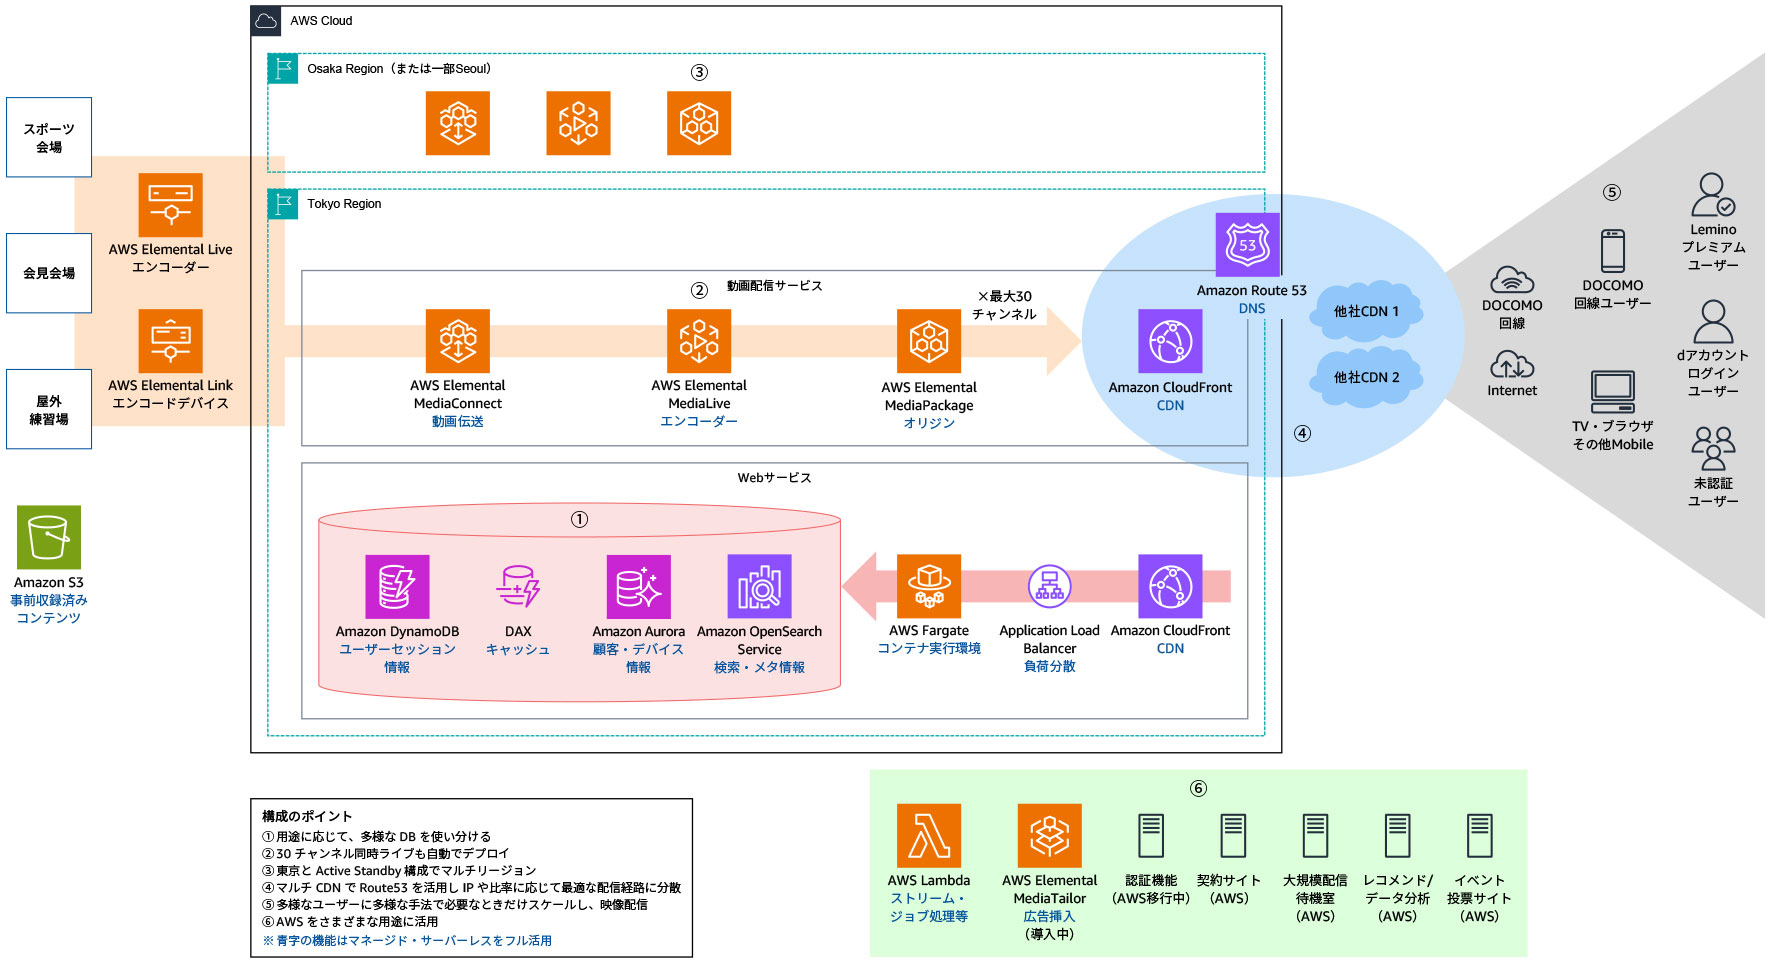Click the 未認証ユーザー group icon

pos(1713,448)
